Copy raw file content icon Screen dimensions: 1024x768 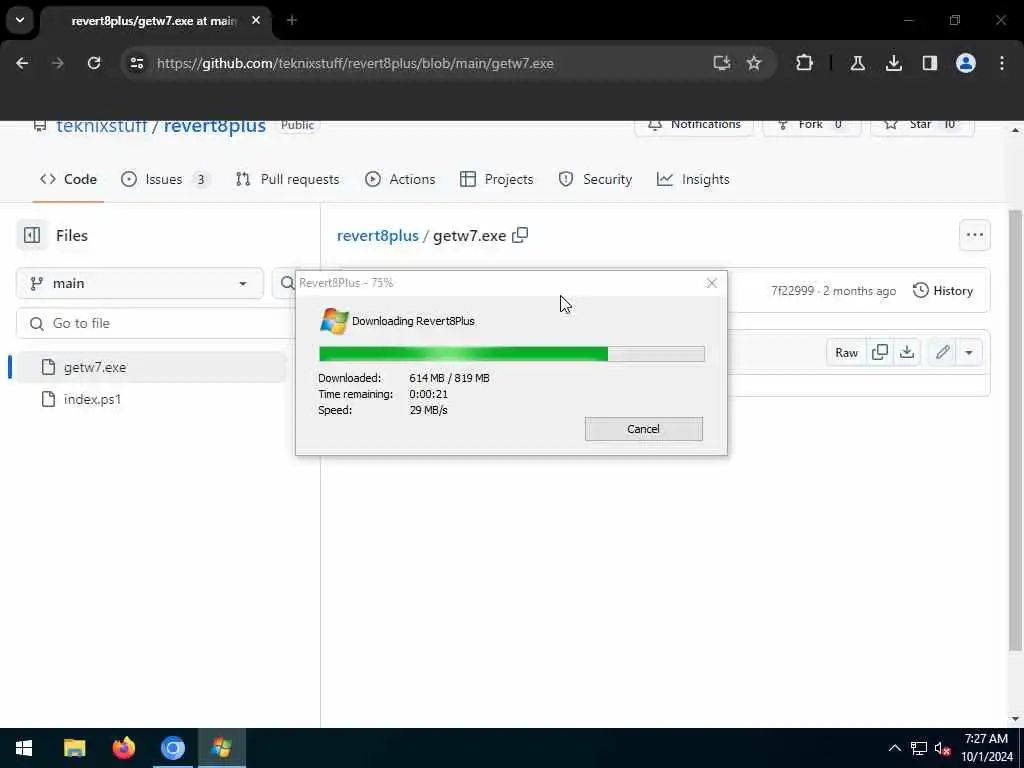pos(880,353)
